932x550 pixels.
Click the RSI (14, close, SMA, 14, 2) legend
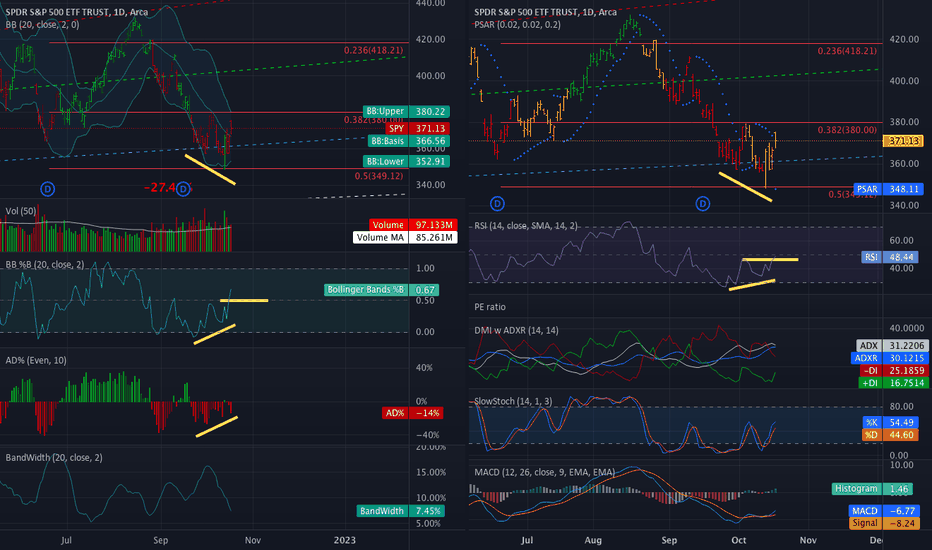click(x=526, y=226)
